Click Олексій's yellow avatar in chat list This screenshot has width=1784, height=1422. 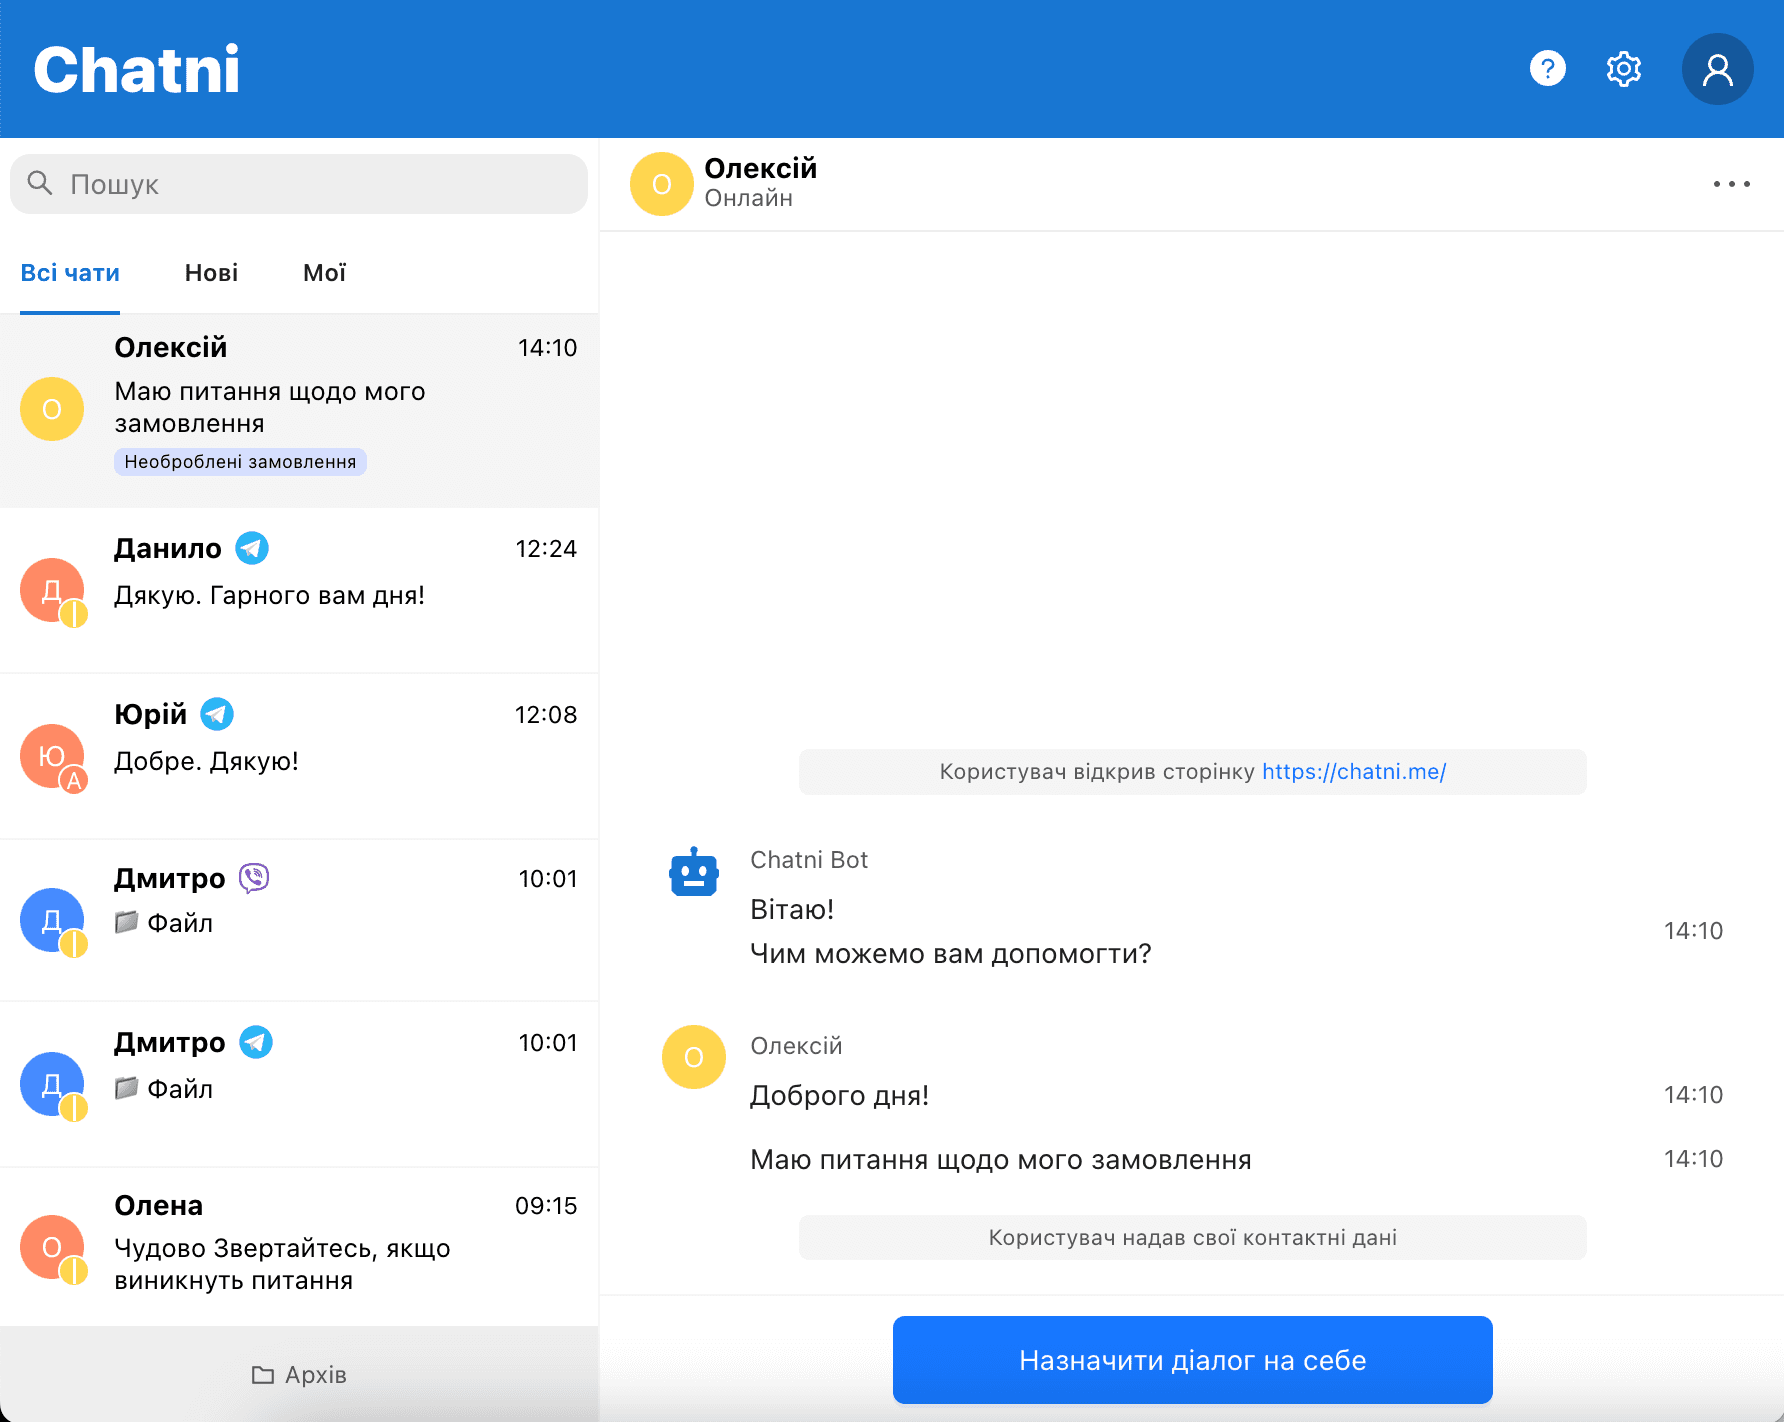52,409
